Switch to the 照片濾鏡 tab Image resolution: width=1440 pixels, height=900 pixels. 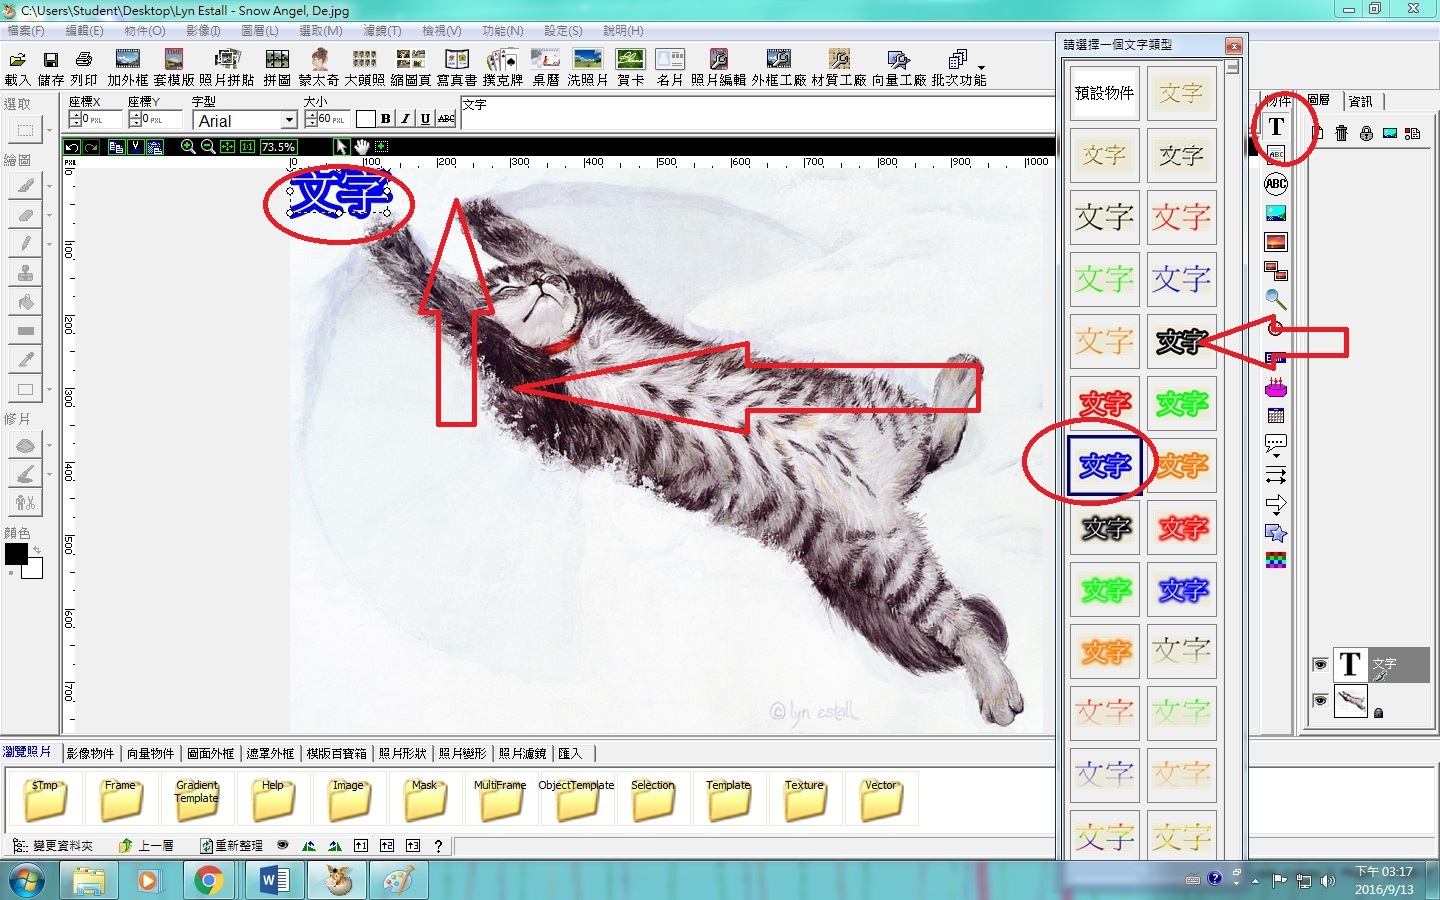(522, 753)
